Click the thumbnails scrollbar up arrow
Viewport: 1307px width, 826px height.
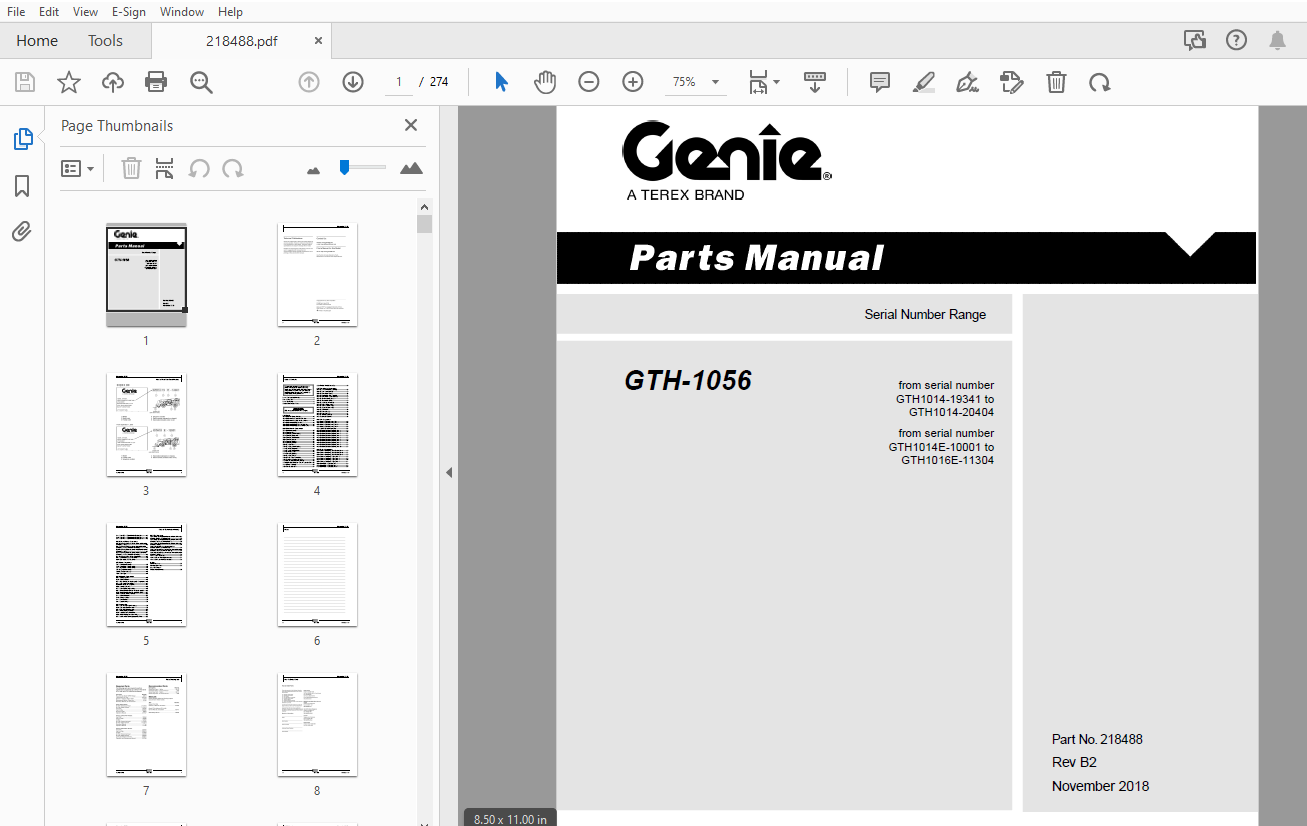coord(424,206)
